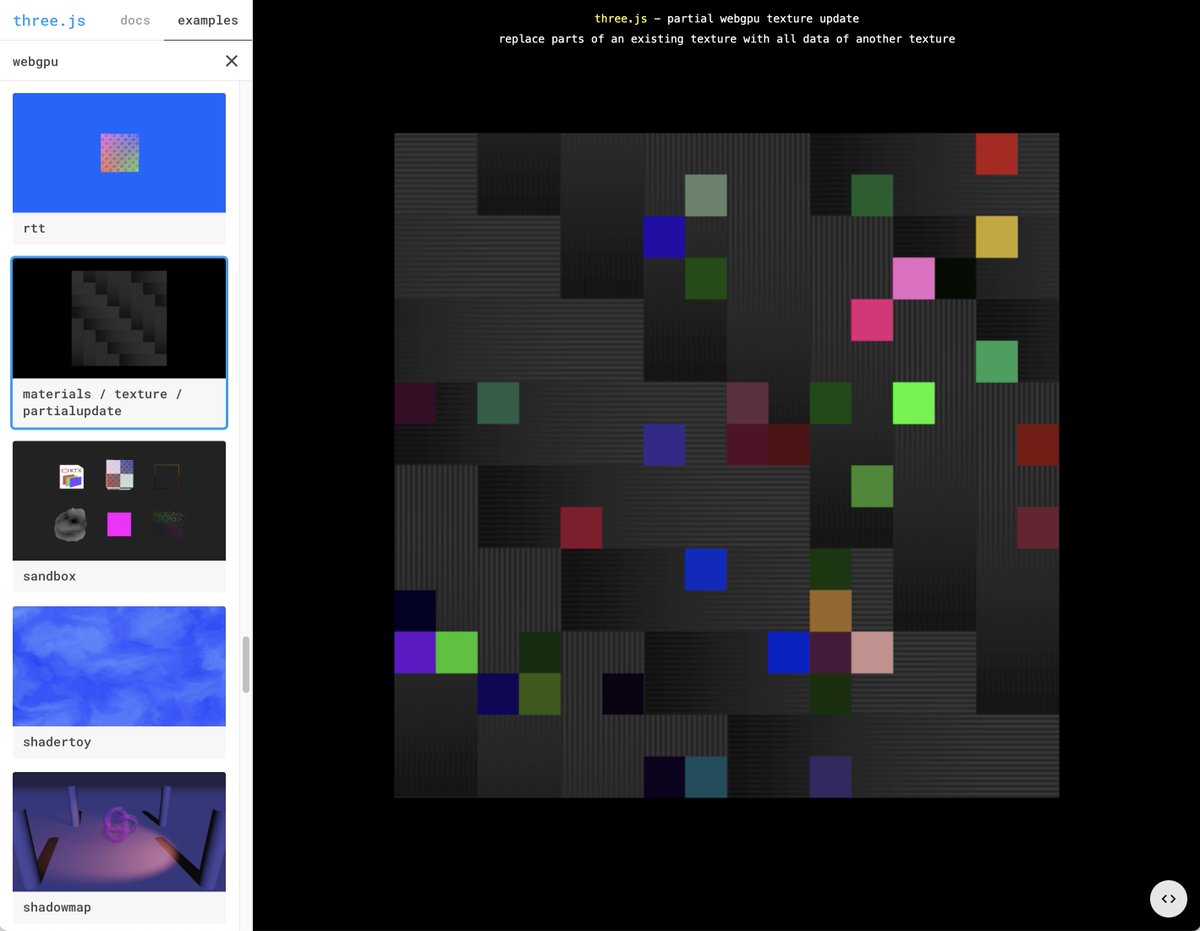
Task: Switch to the examples tab
Action: tap(208, 20)
